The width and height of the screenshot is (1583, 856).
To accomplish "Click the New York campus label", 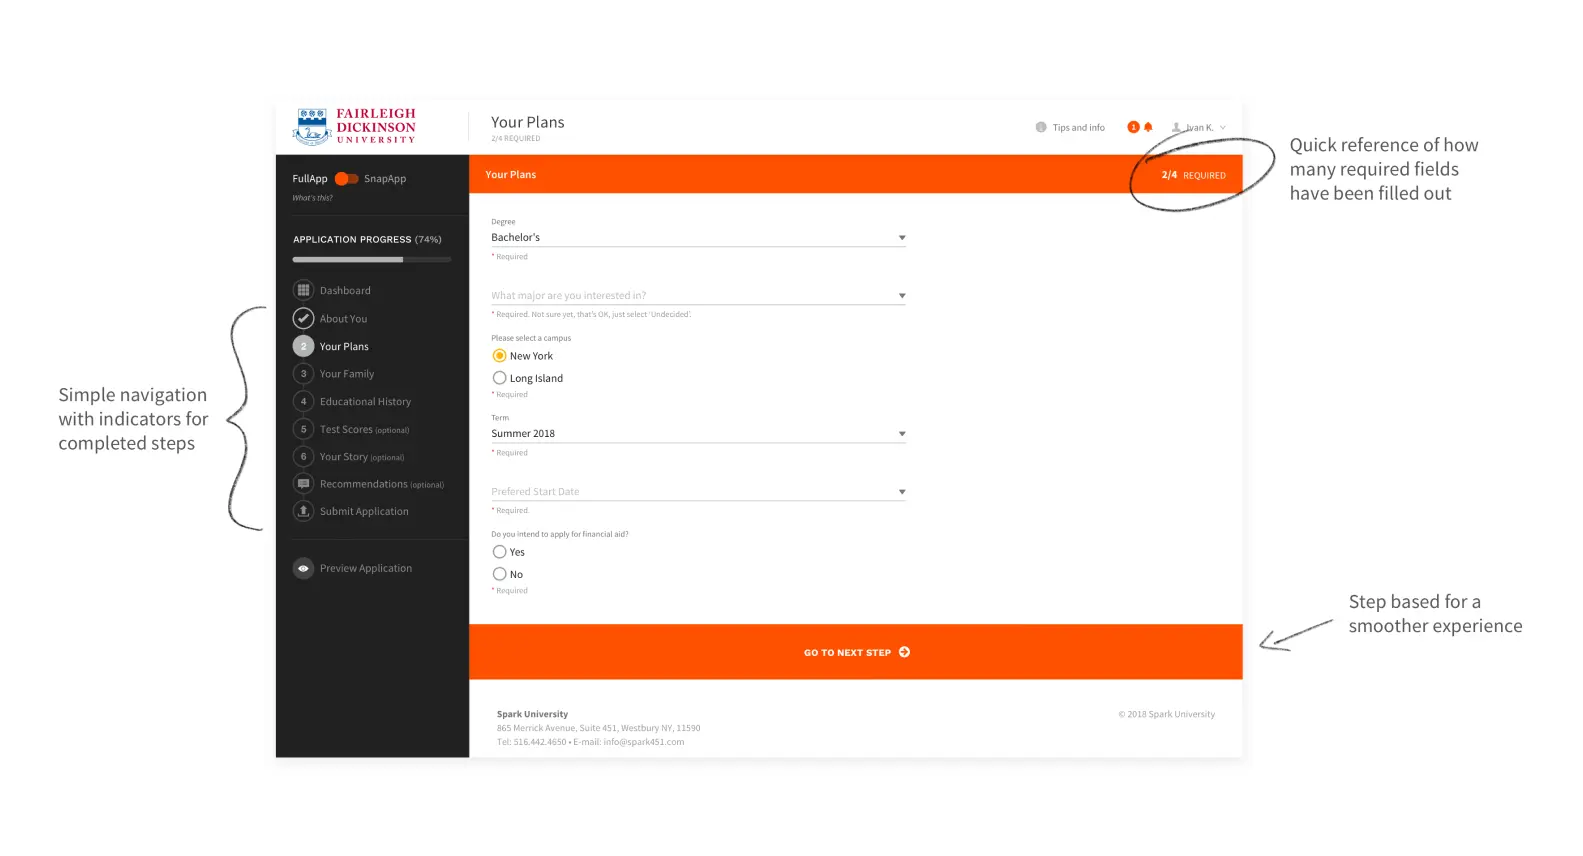I will tap(531, 356).
